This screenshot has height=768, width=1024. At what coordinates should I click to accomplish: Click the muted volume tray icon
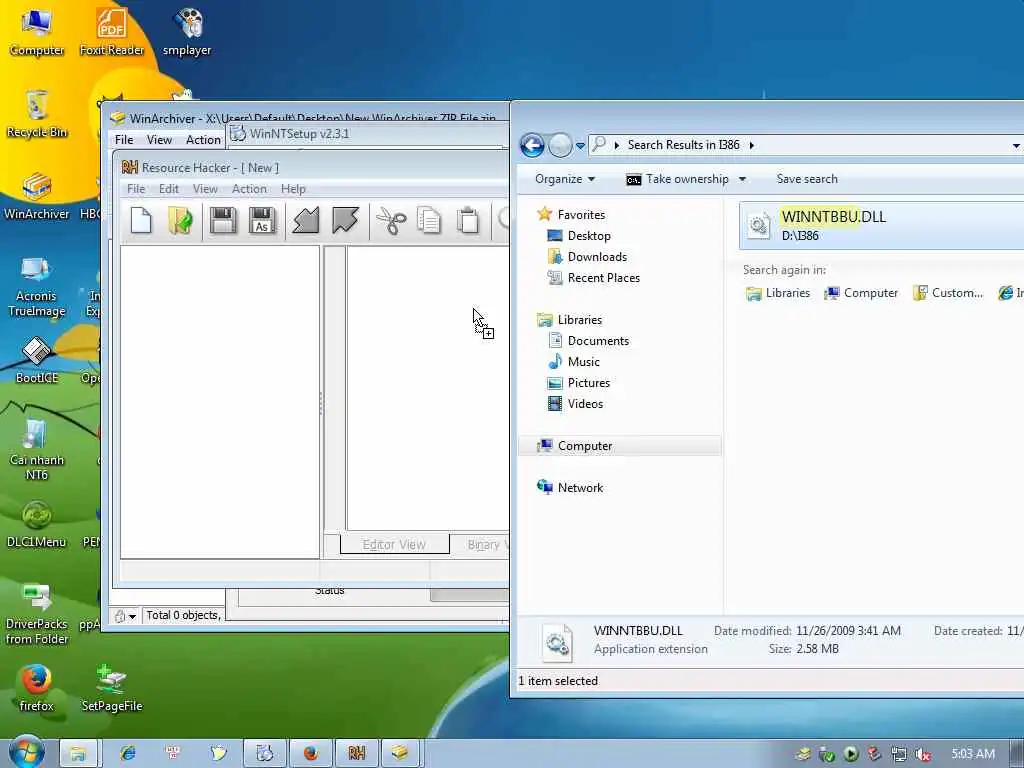tap(923, 754)
